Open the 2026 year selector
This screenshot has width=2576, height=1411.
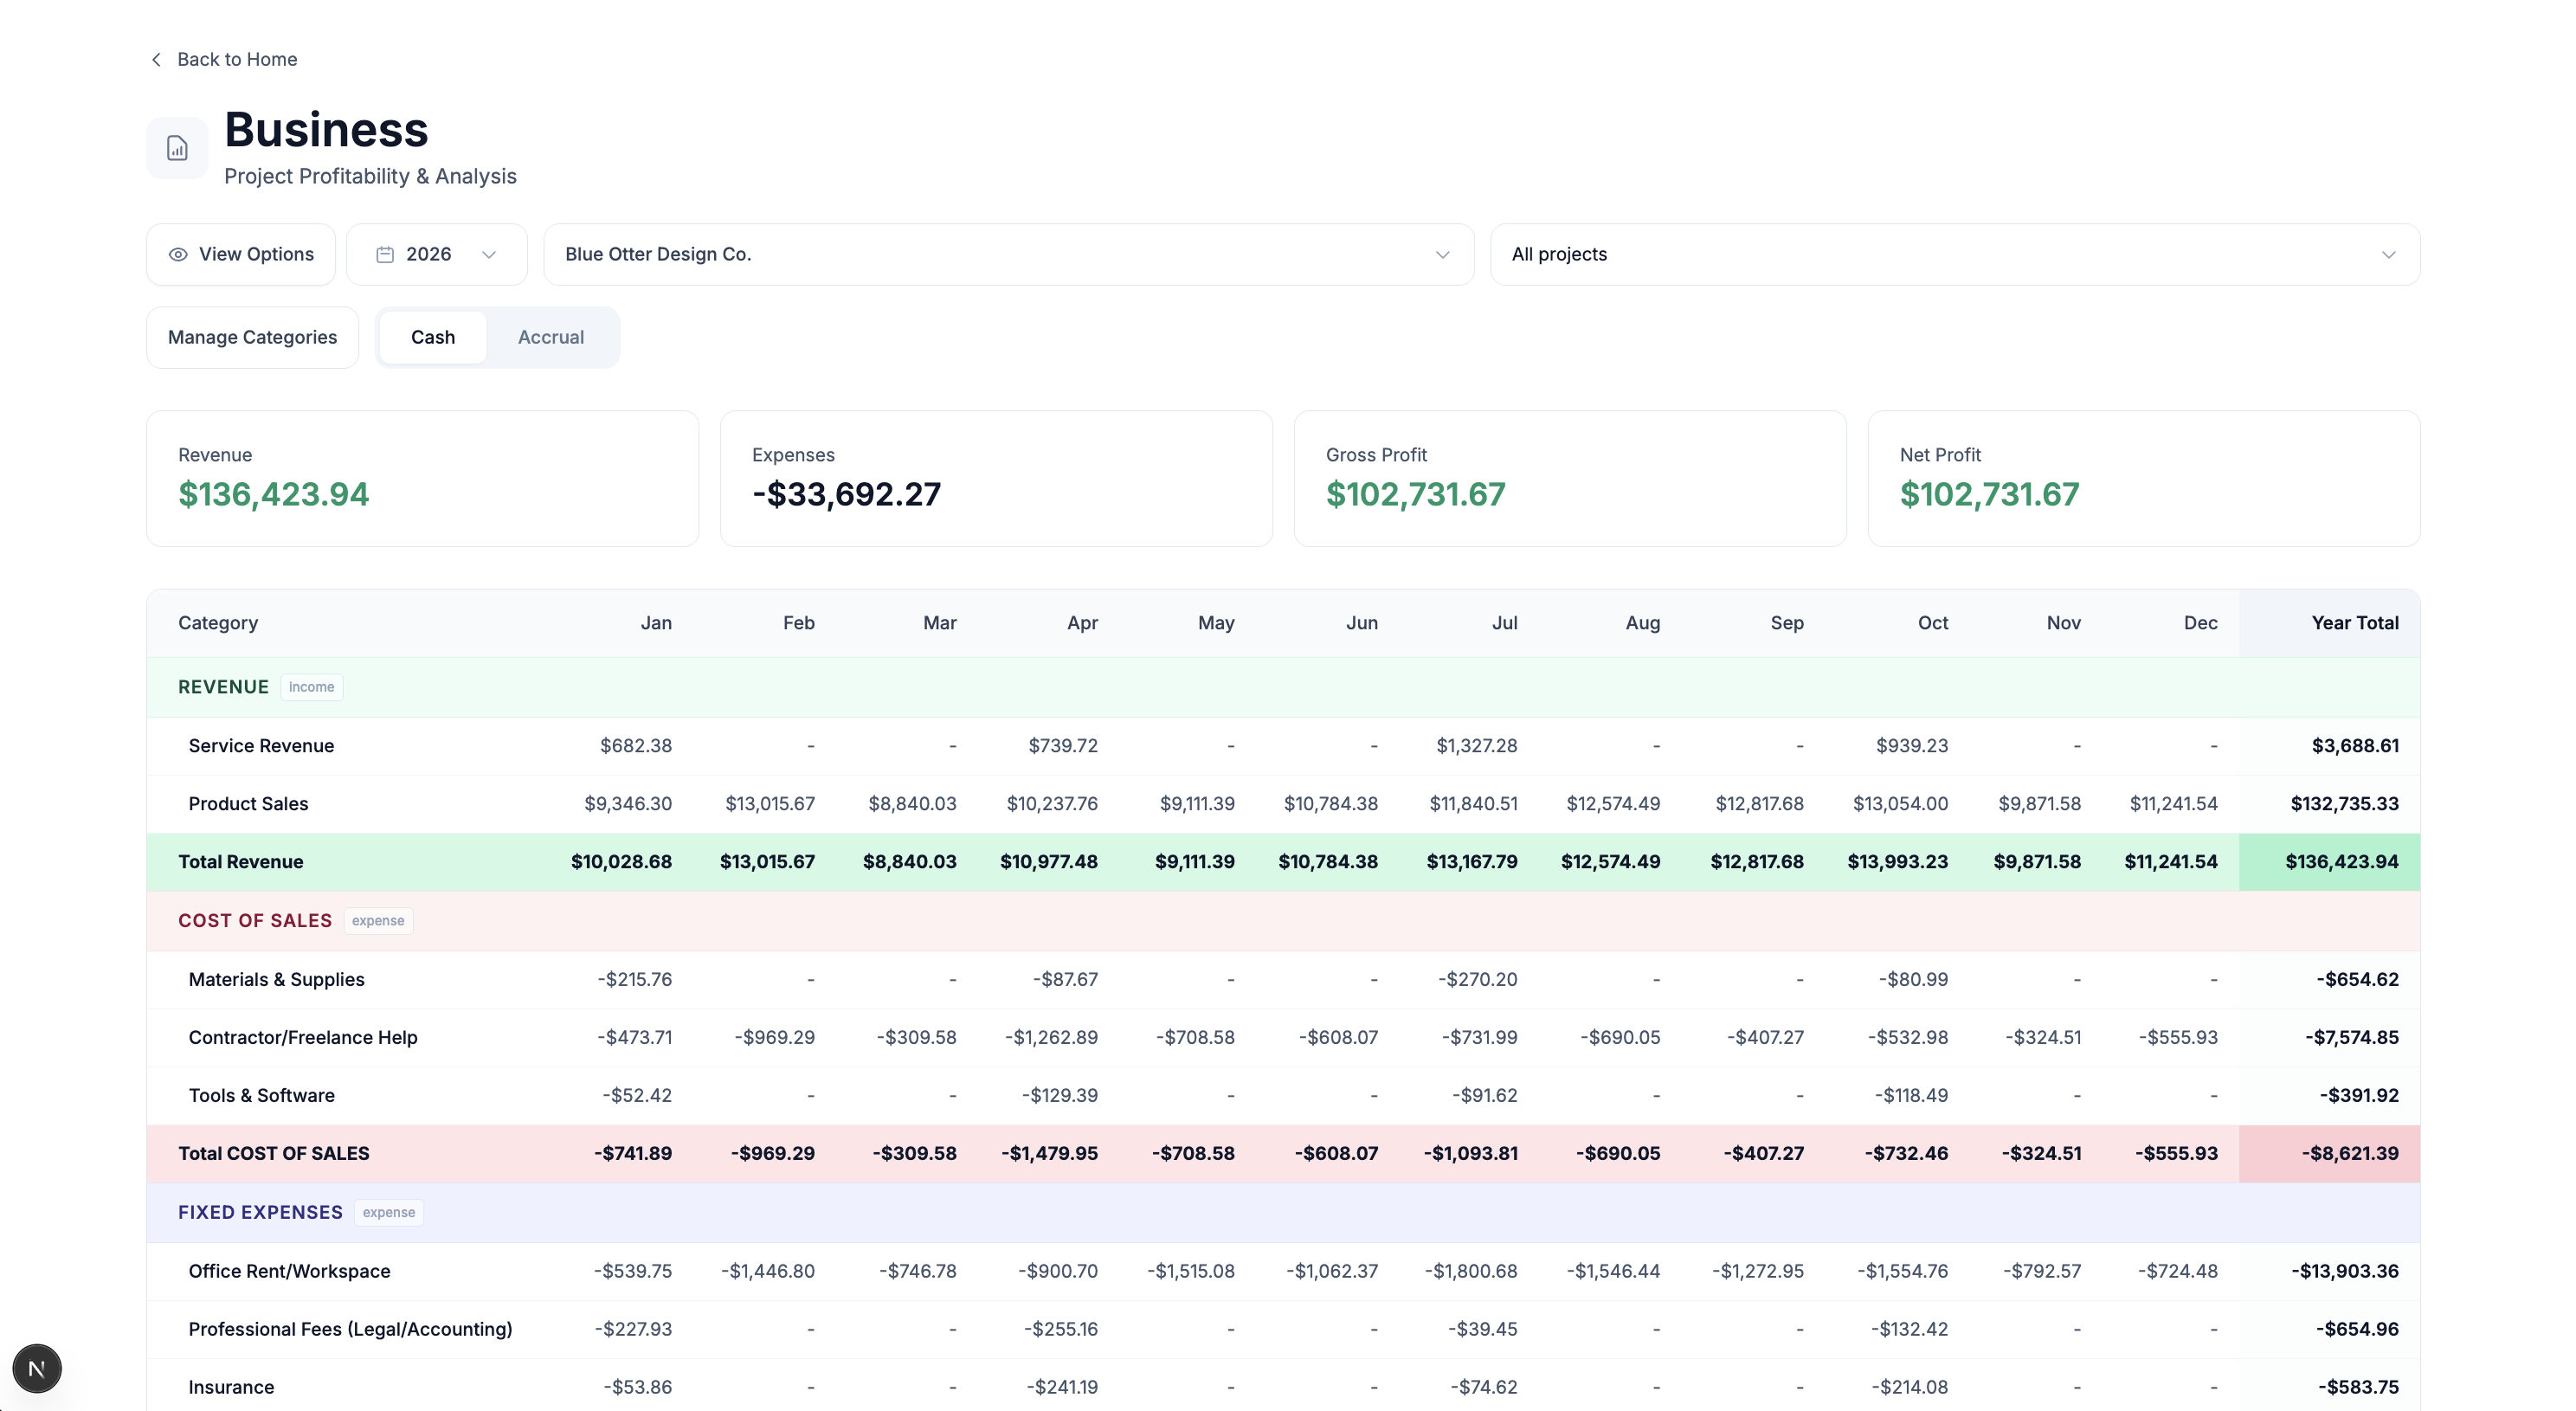click(436, 255)
